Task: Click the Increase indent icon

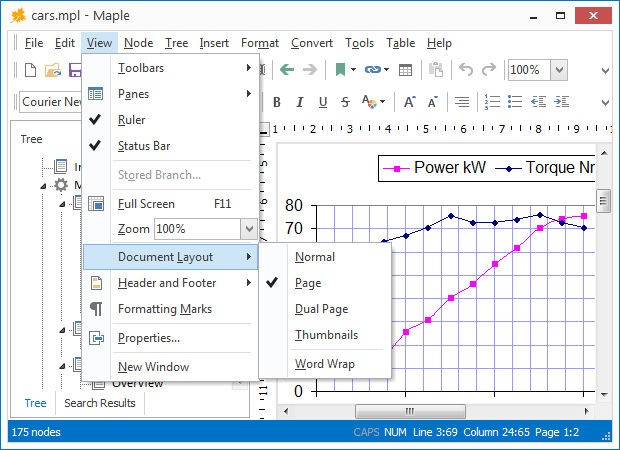Action: 561,102
